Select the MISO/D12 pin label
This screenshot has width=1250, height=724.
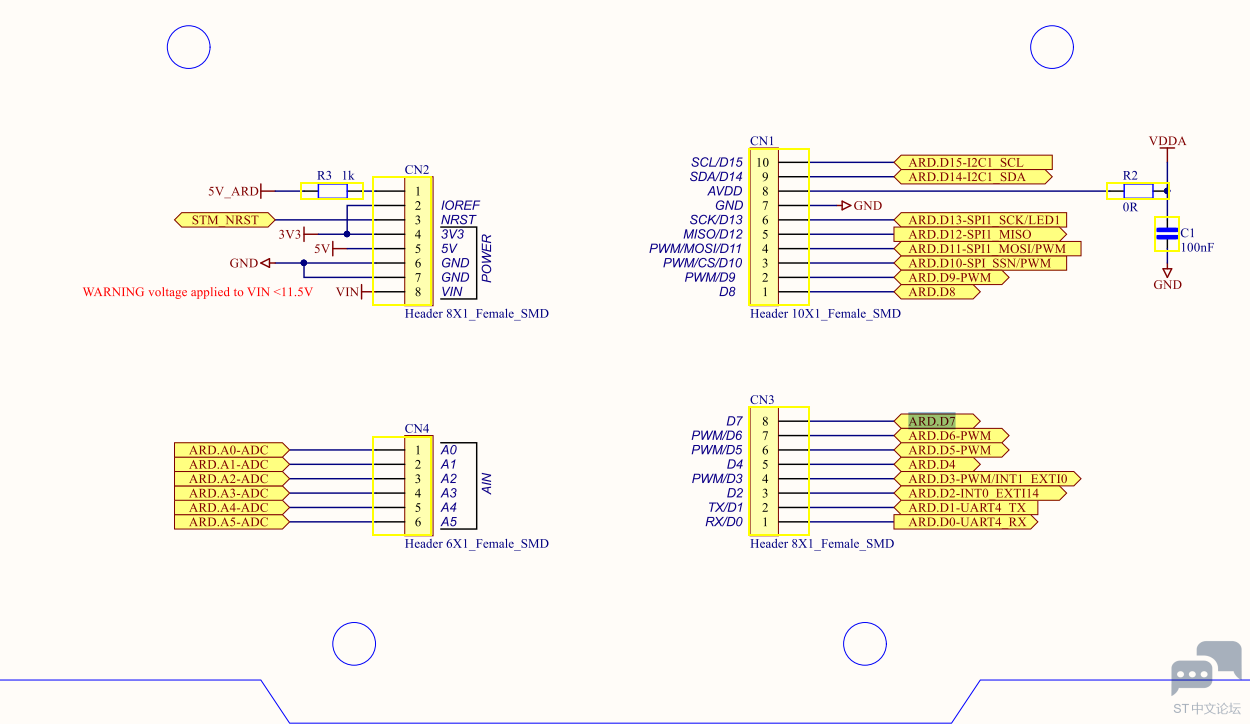click(x=713, y=234)
